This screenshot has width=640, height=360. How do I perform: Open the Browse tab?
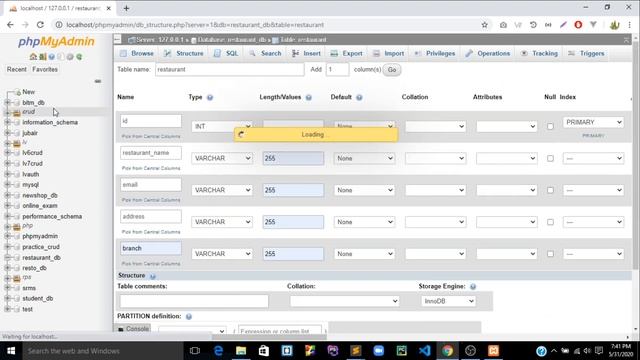pyautogui.click(x=137, y=53)
